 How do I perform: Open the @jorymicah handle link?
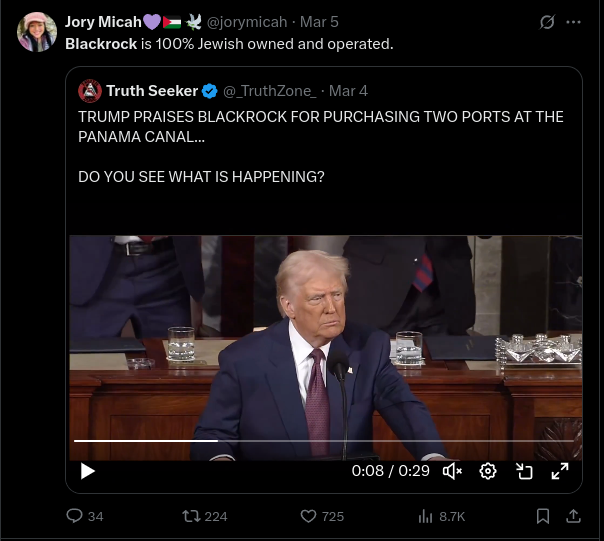click(246, 22)
